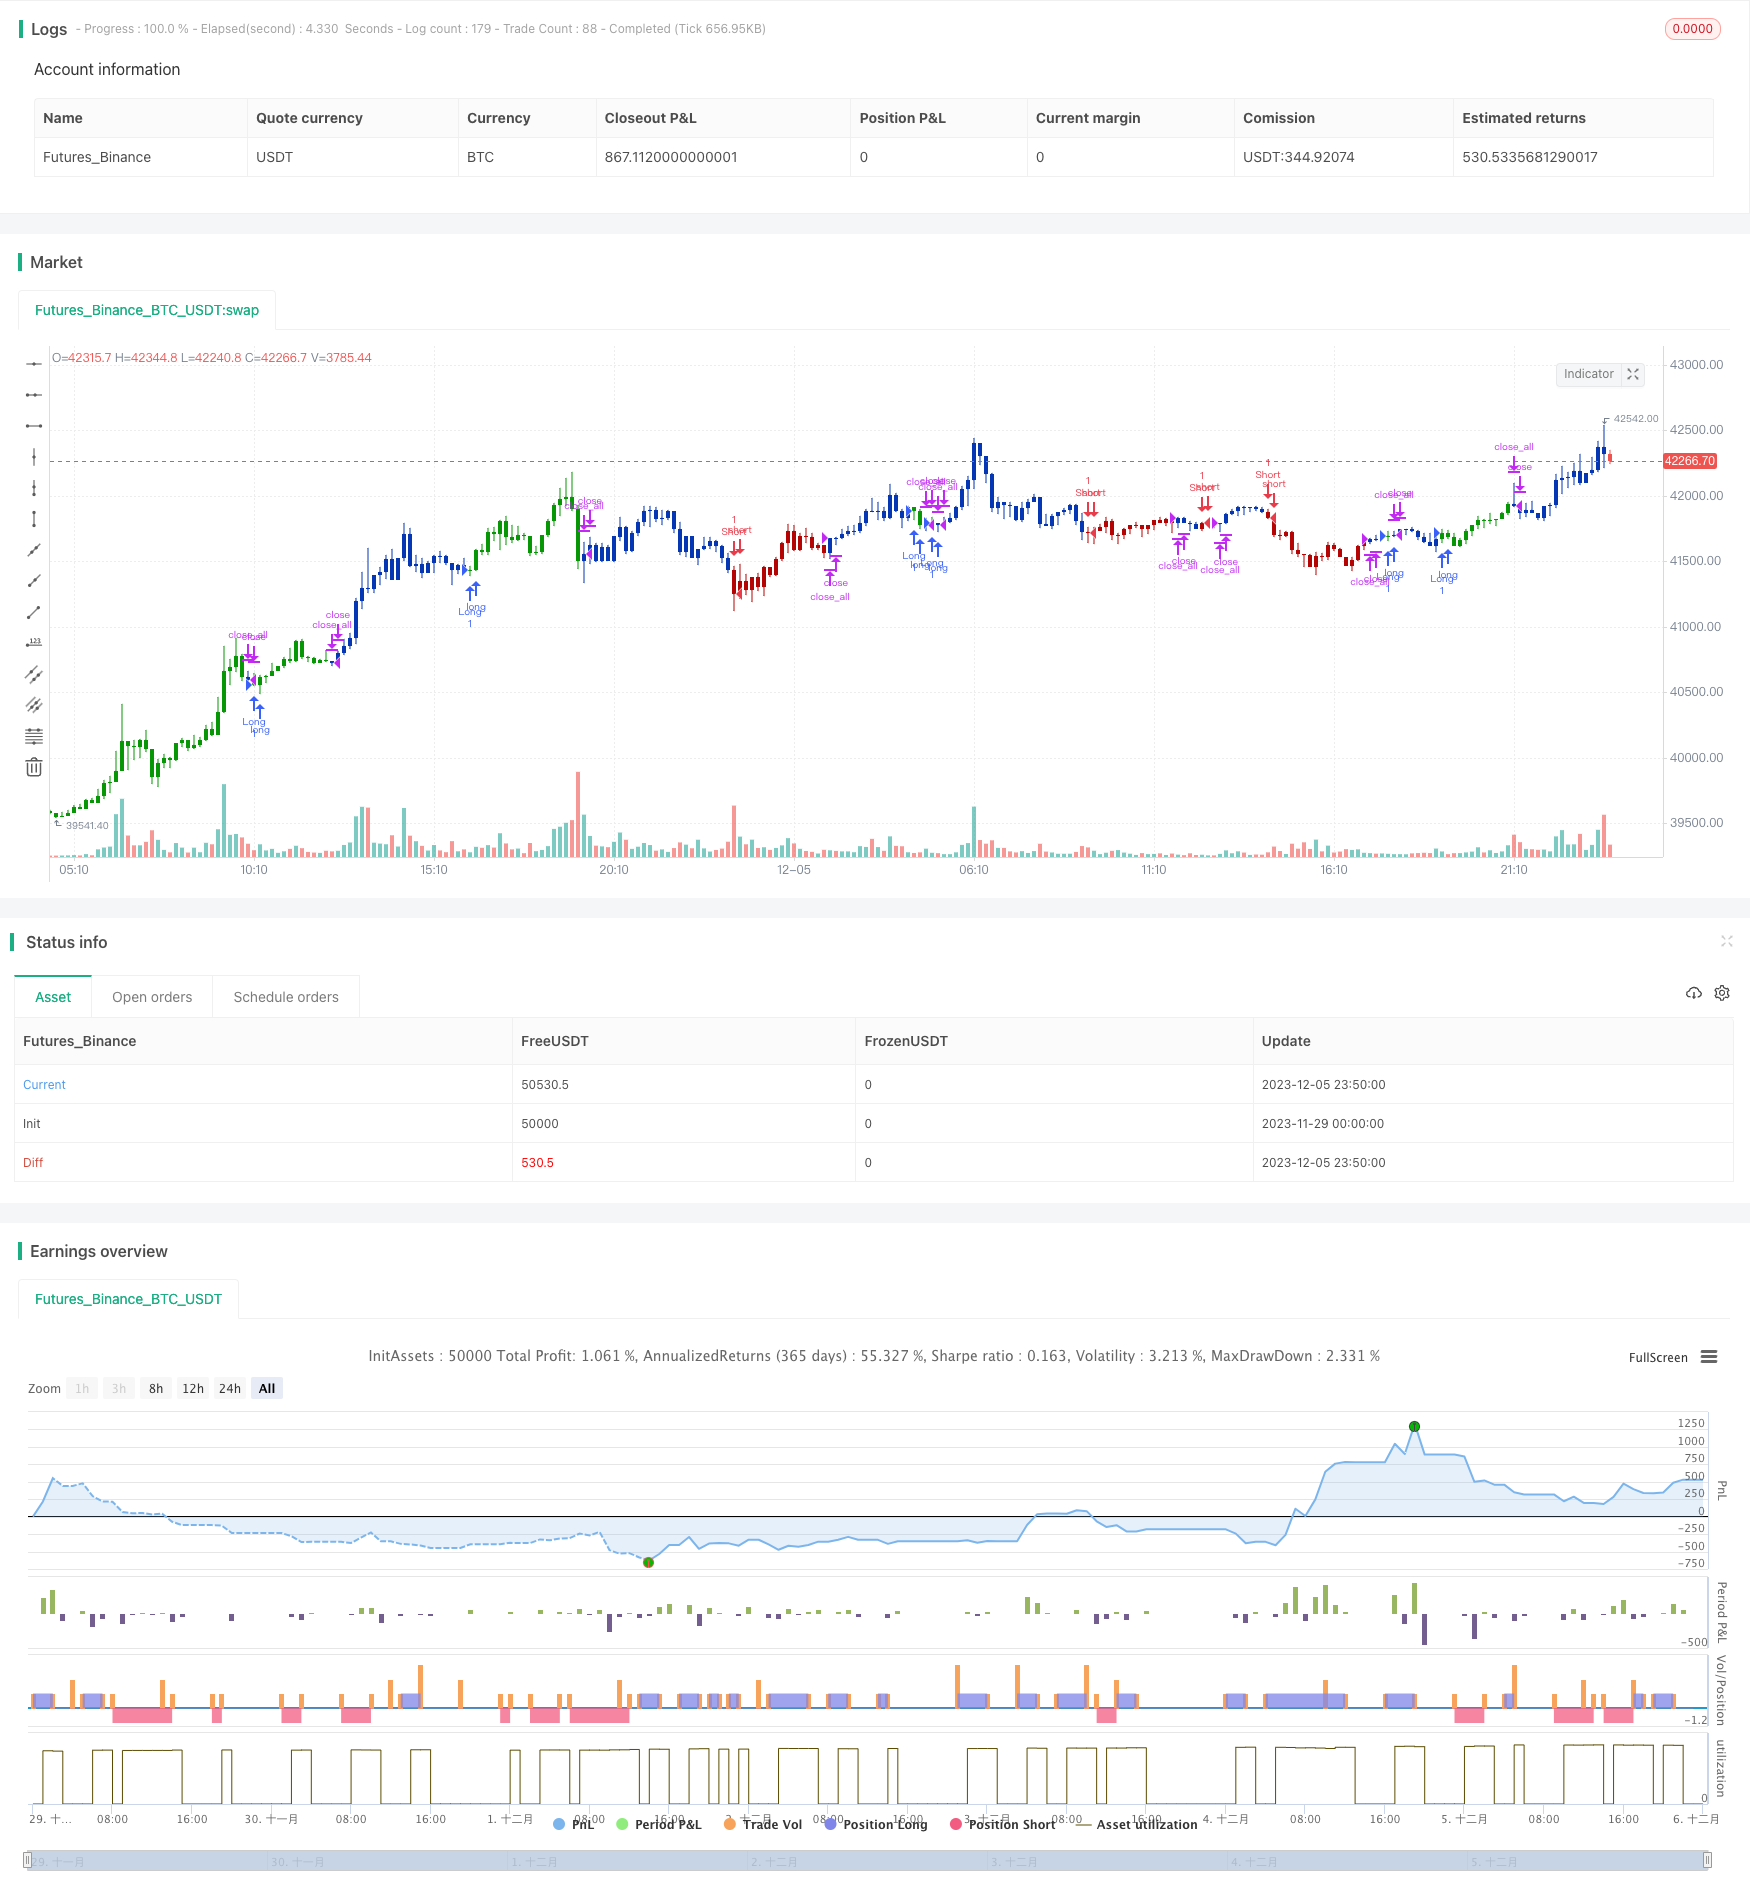
Task: Select the diagonal straight line drawing tool
Action: click(34, 550)
